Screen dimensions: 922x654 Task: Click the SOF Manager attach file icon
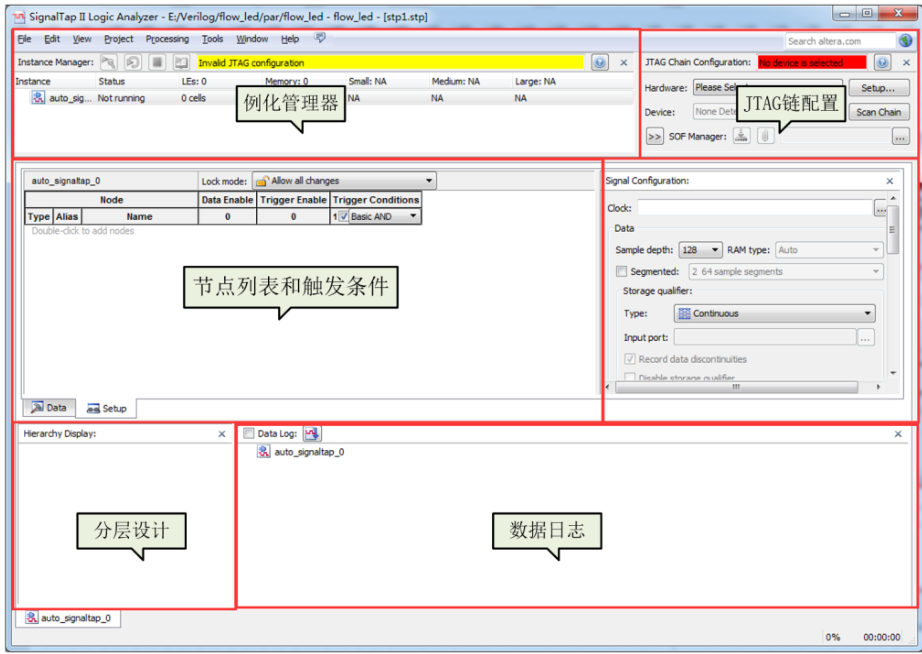765,136
